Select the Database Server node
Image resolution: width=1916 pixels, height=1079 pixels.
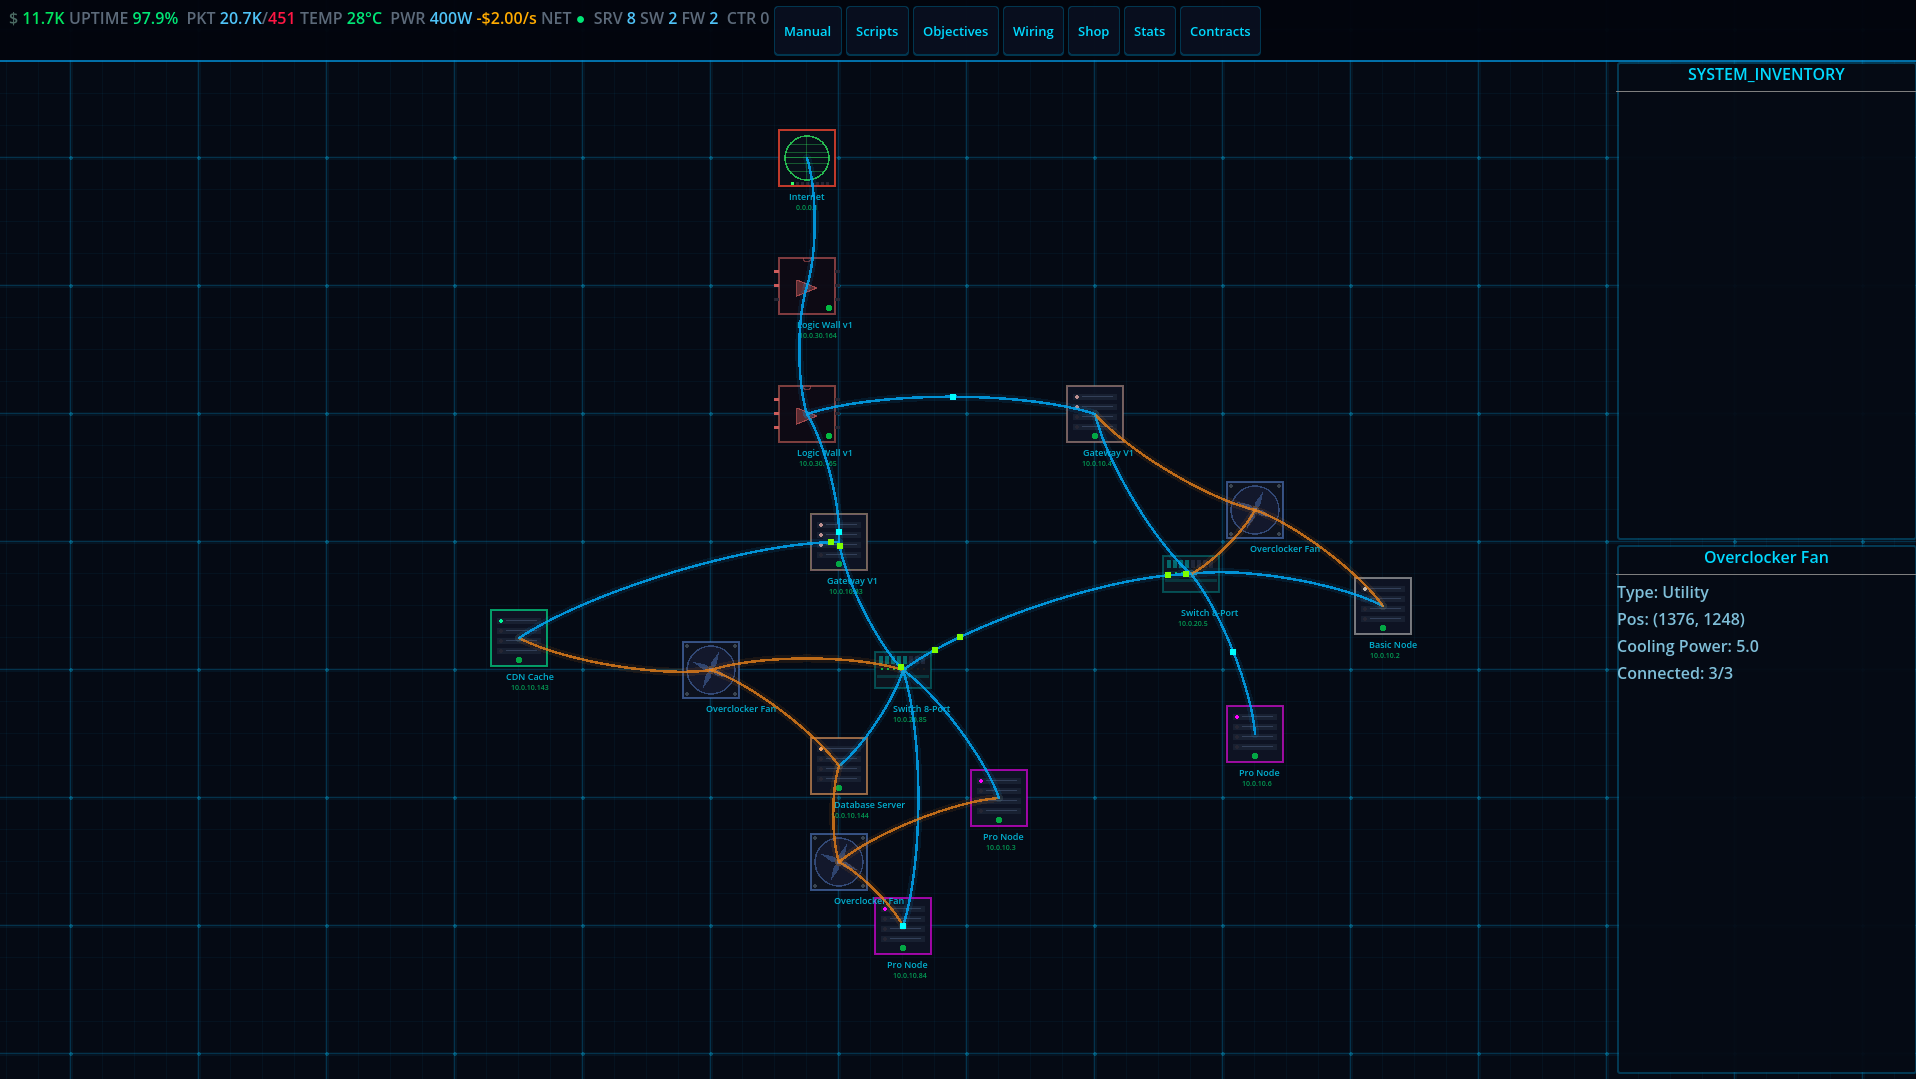(x=839, y=766)
